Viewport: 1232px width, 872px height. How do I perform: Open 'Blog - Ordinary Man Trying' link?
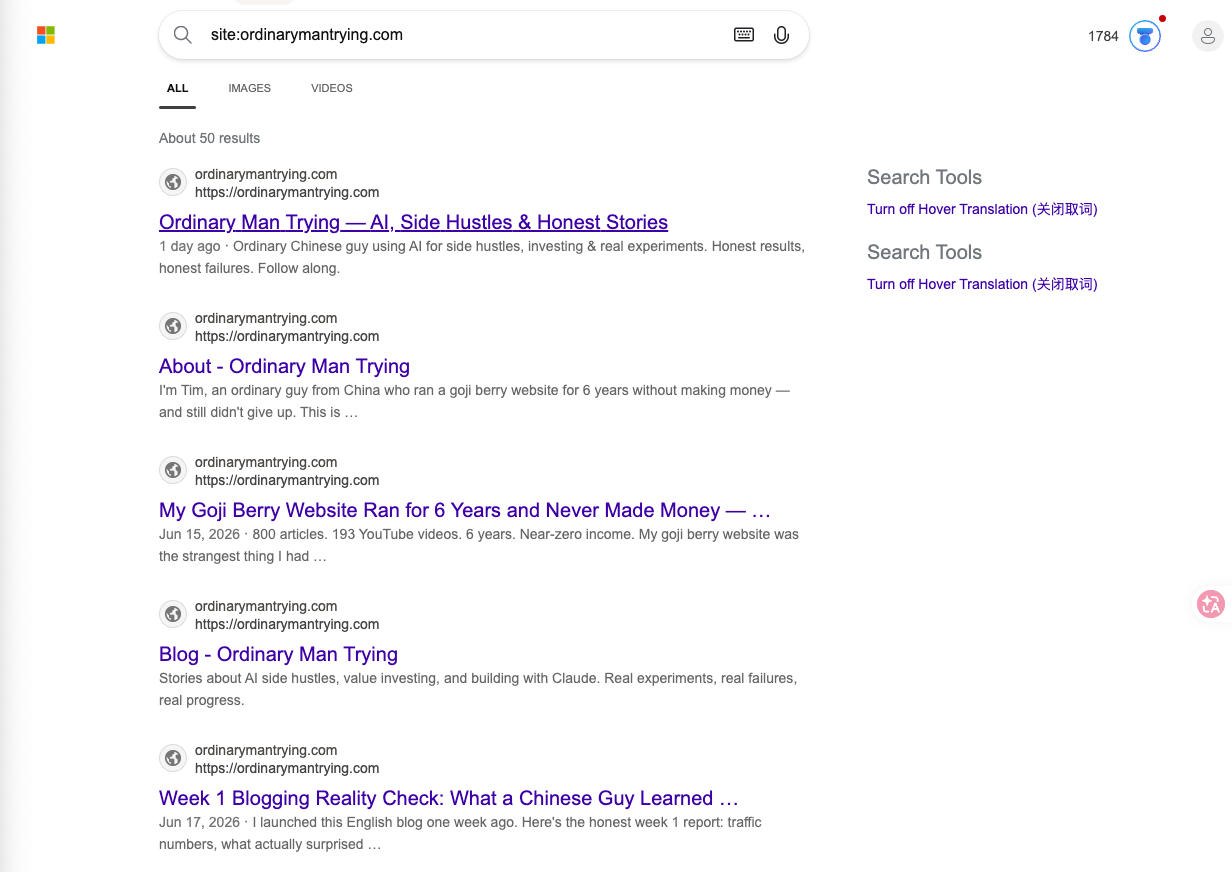(x=278, y=654)
